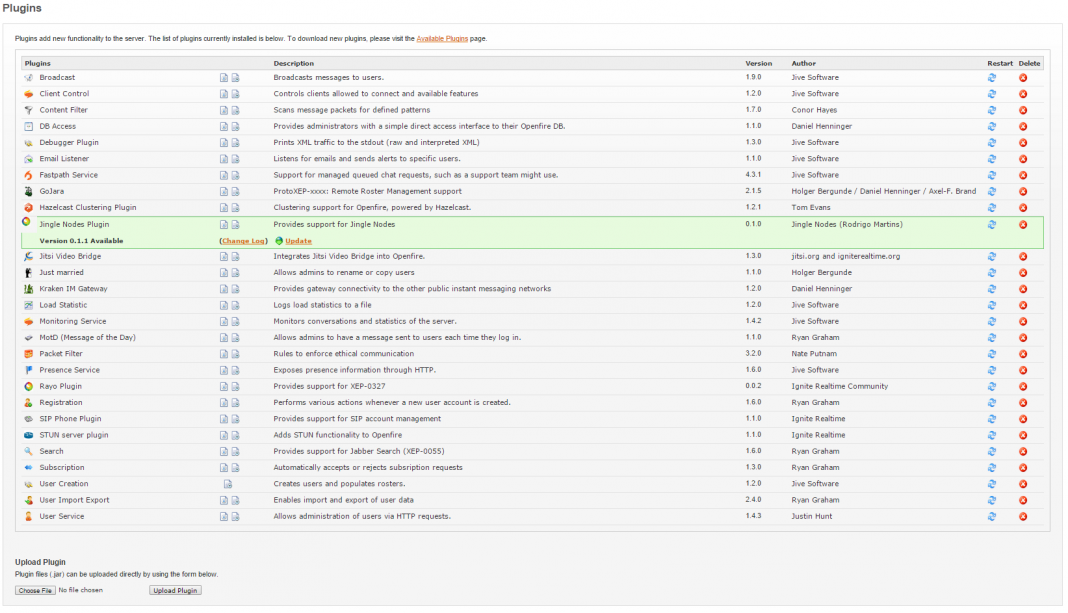Delete the Monitoring Service plugin

pyautogui.click(x=1023, y=321)
